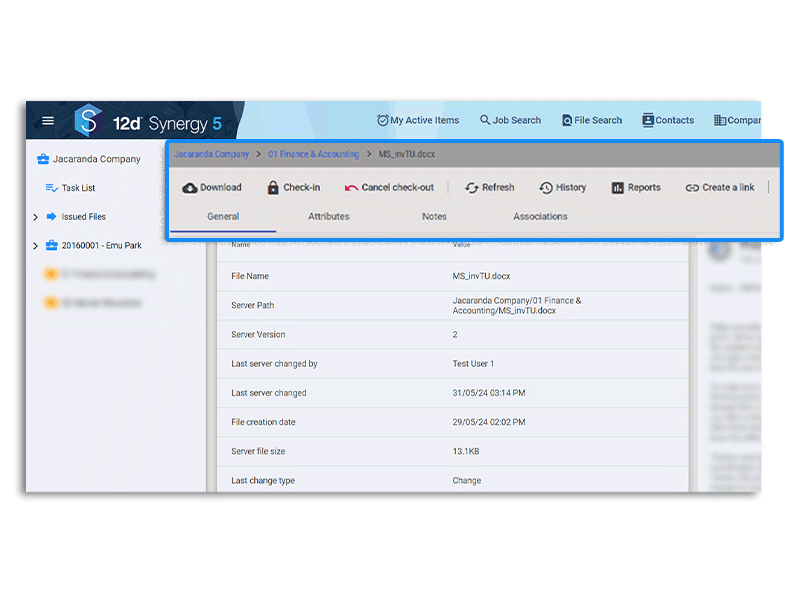
Task: Open Reports
Action: 636,188
